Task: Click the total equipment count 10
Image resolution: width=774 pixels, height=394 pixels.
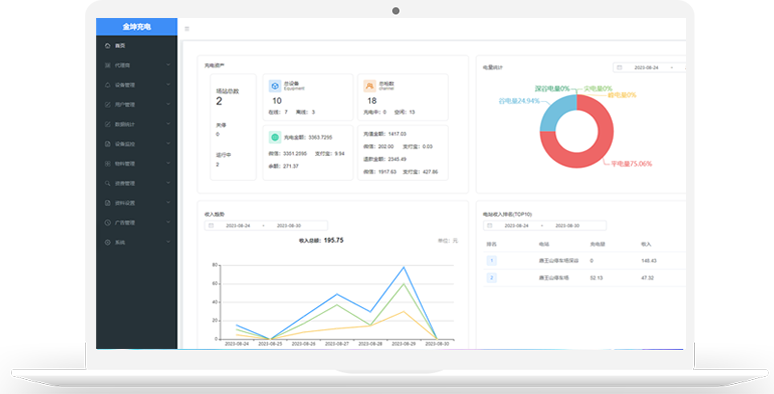Action: (277, 101)
